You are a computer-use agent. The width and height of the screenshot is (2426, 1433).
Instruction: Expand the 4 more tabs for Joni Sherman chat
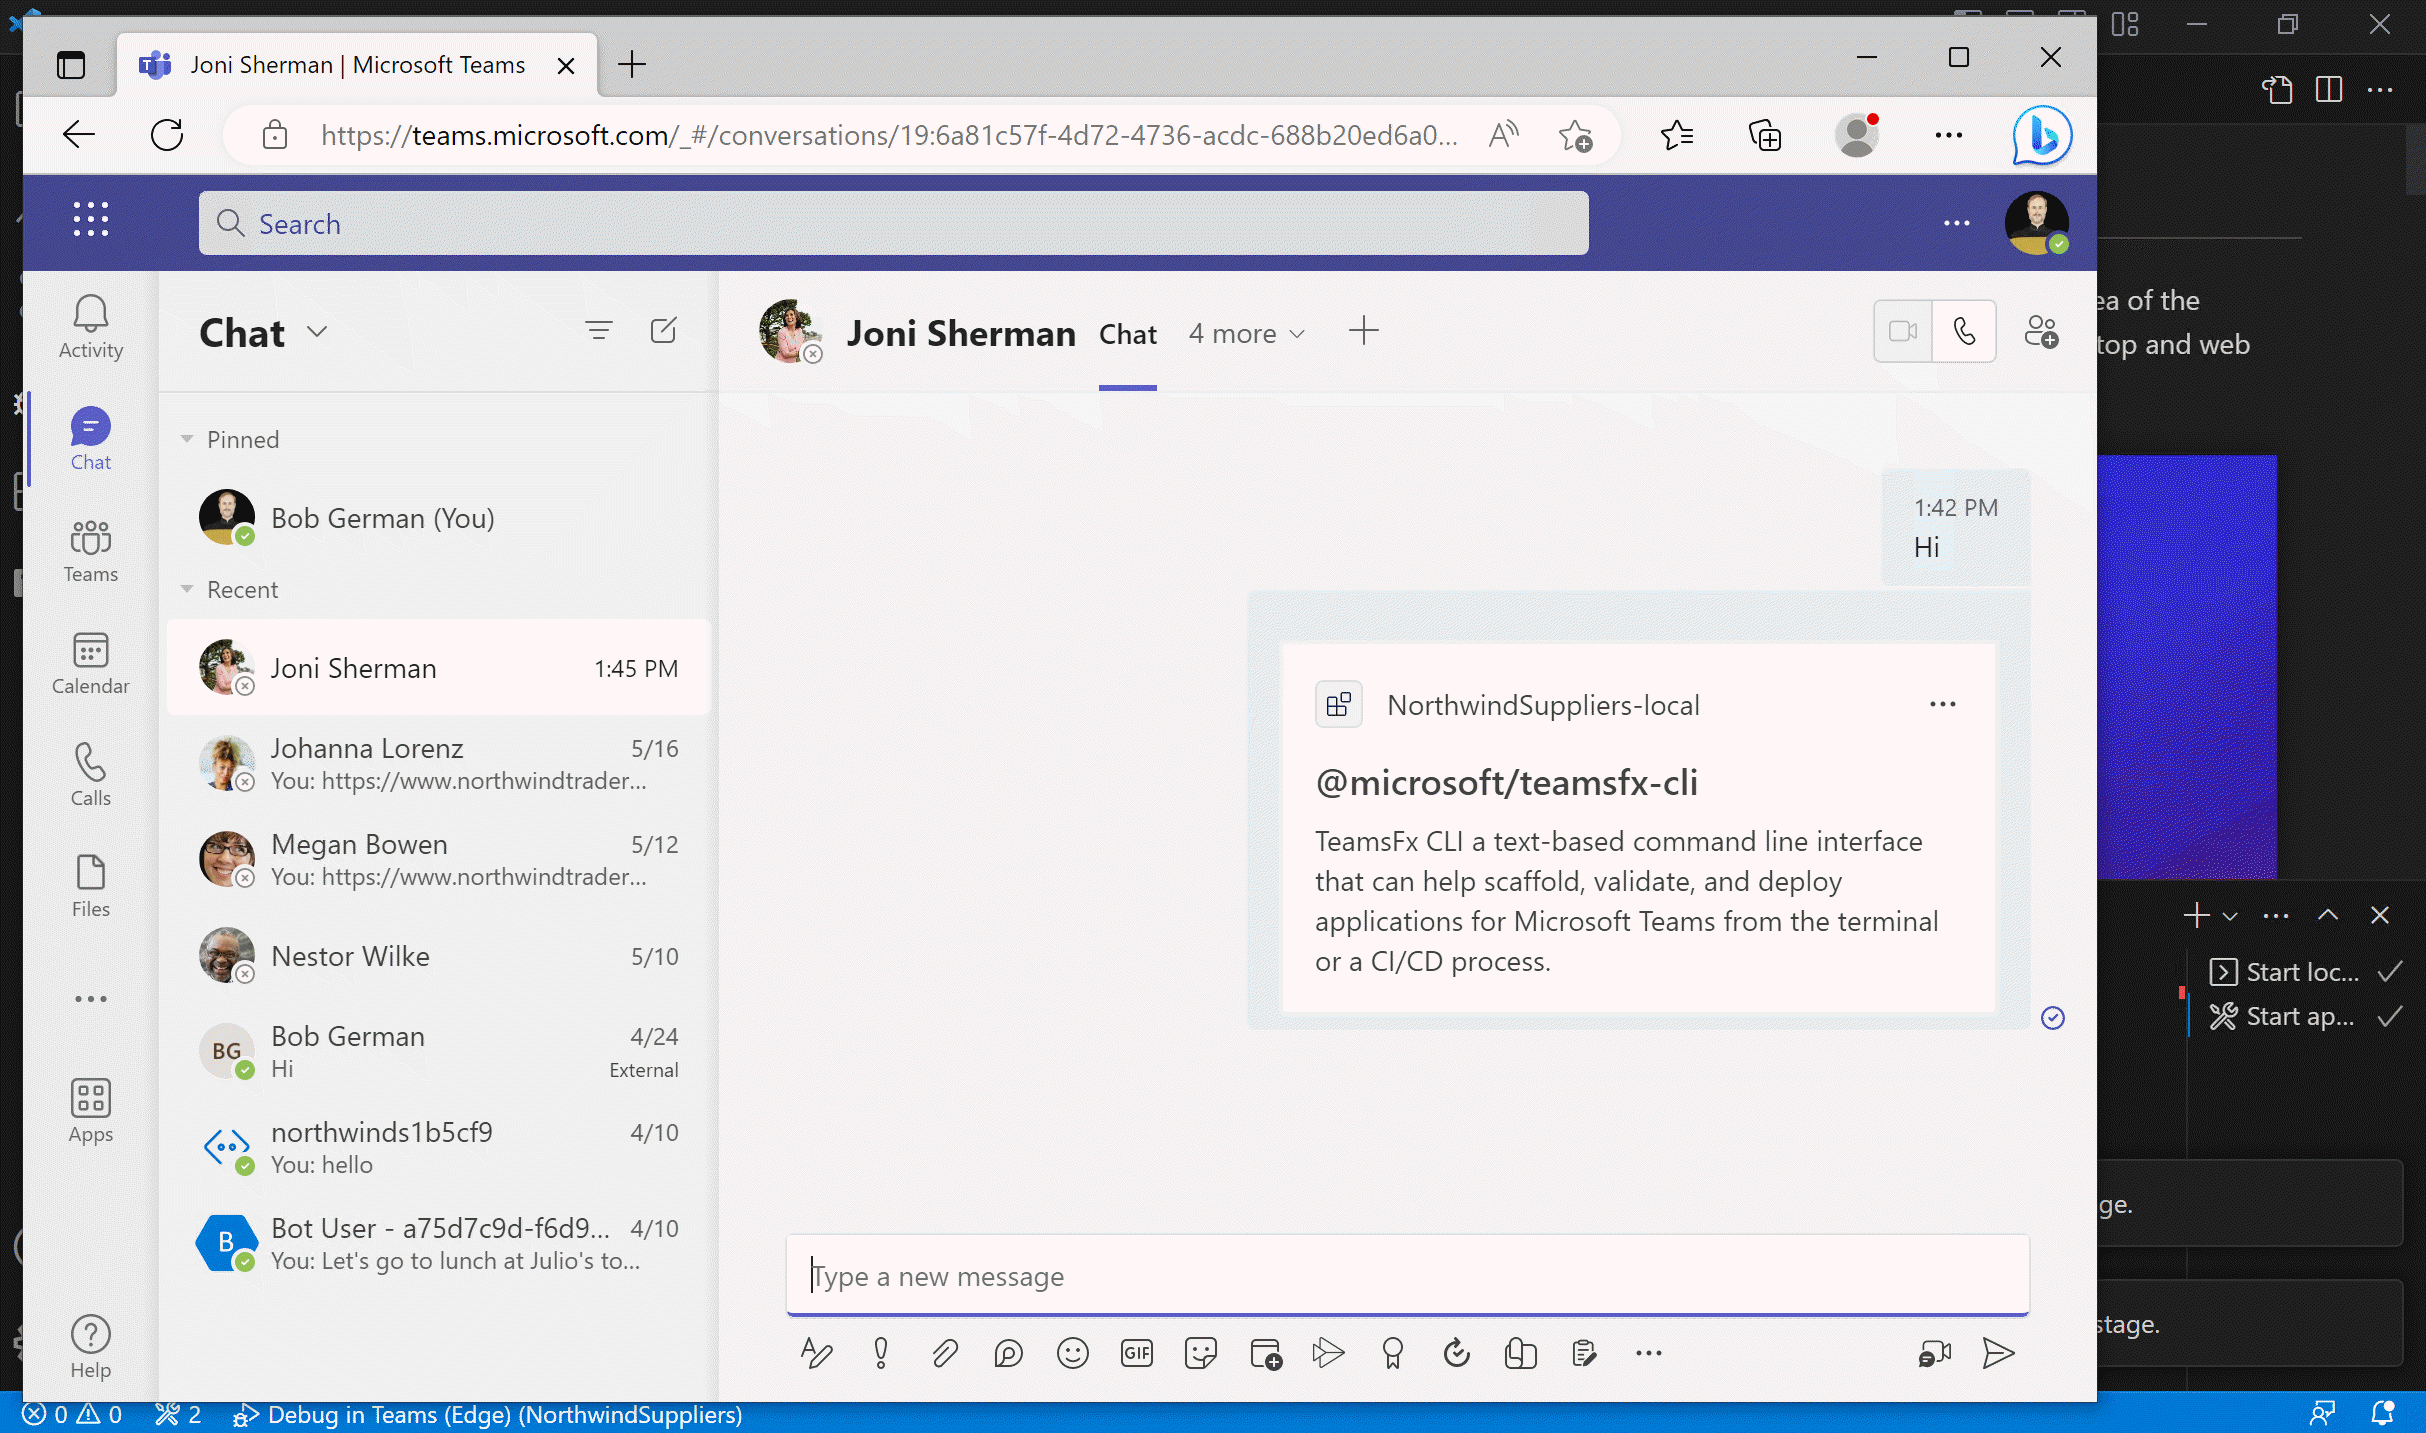[1245, 333]
